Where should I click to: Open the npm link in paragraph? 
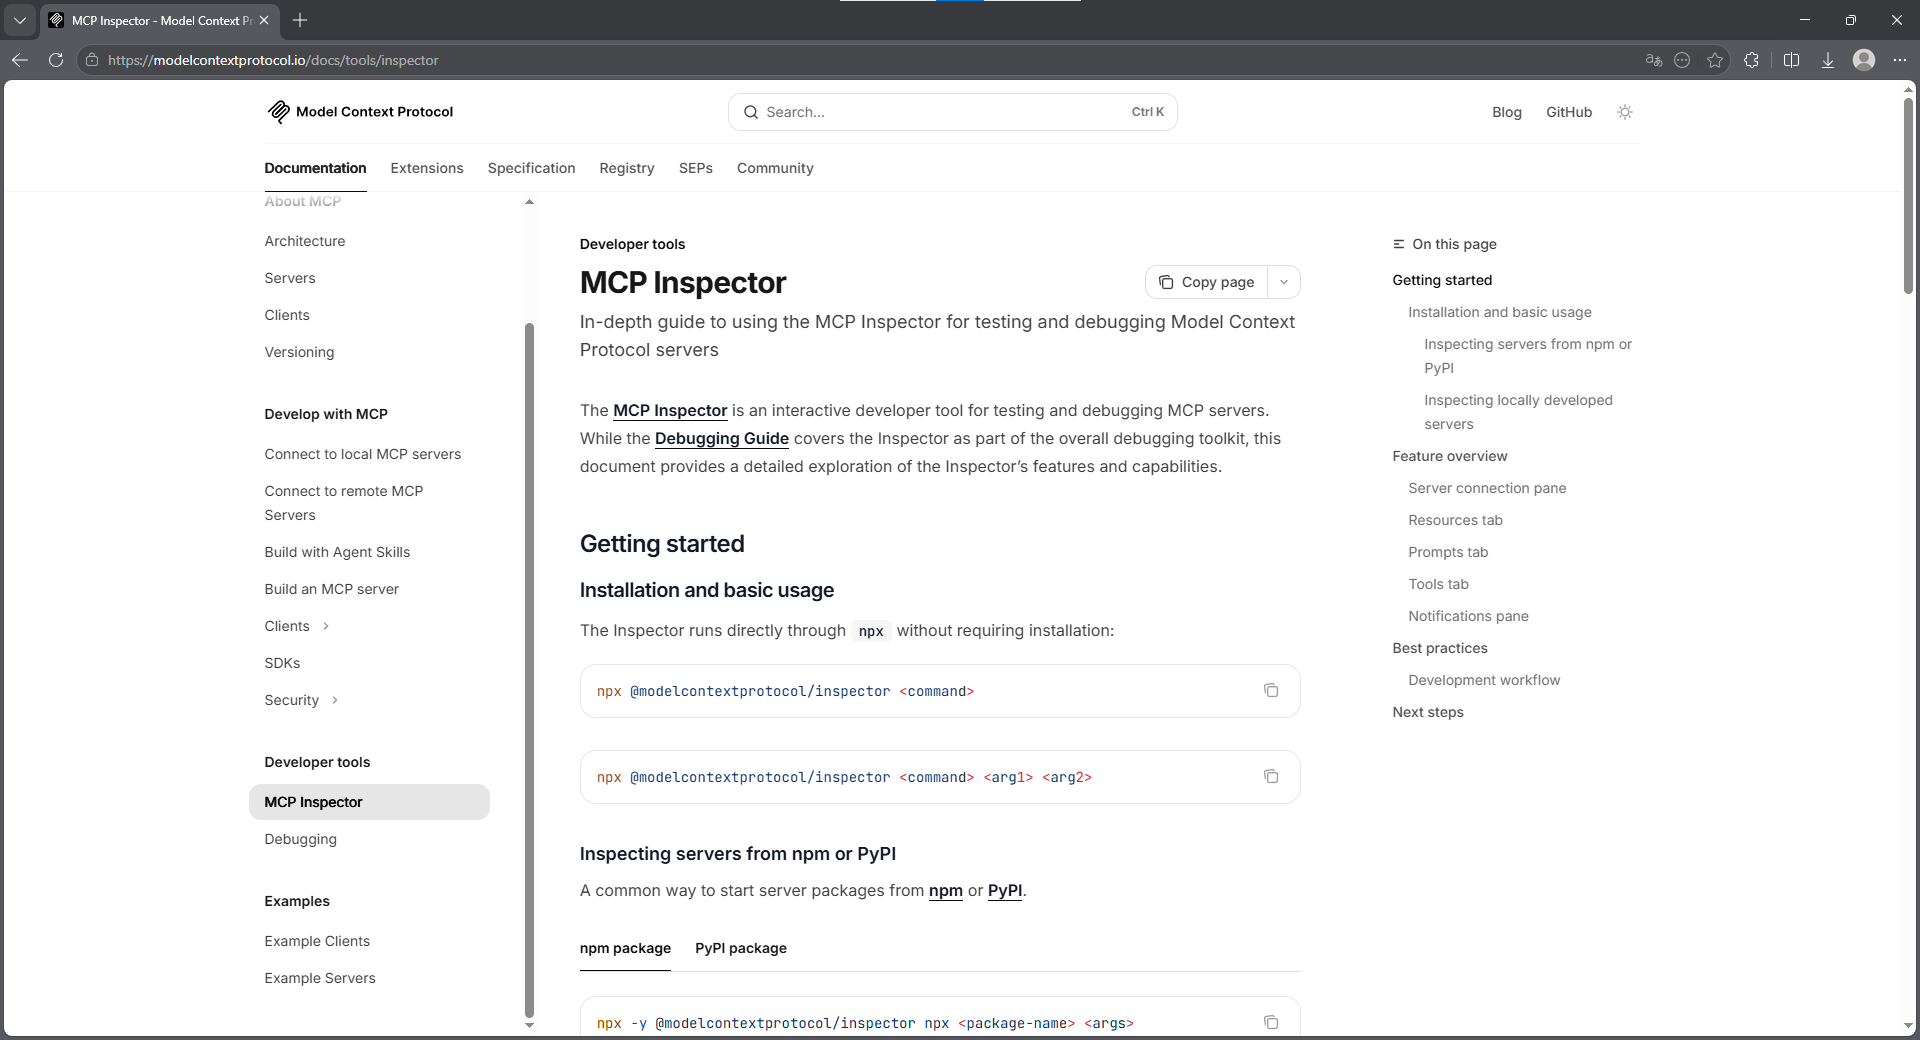(946, 890)
